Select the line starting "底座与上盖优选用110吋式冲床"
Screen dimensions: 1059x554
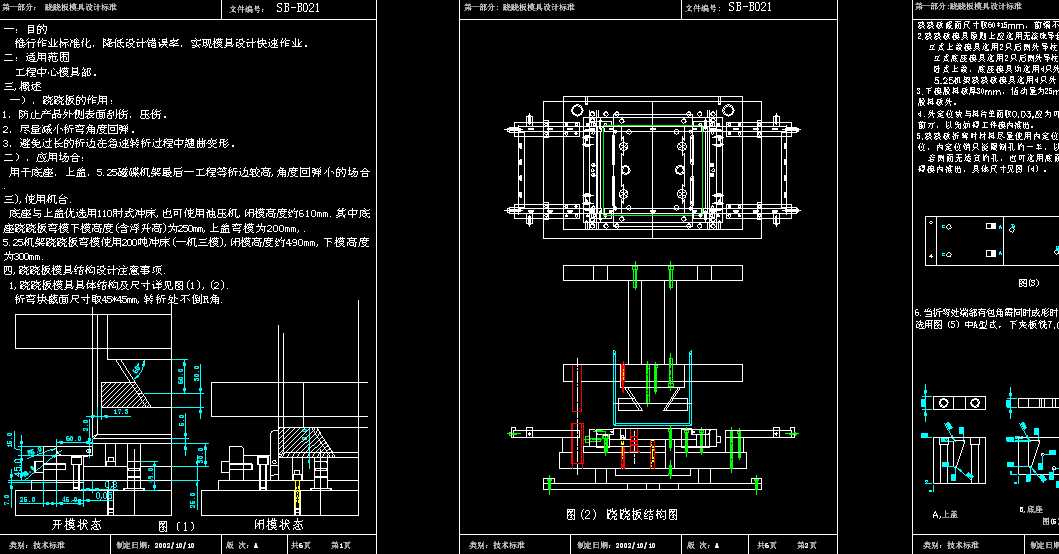coord(189,213)
